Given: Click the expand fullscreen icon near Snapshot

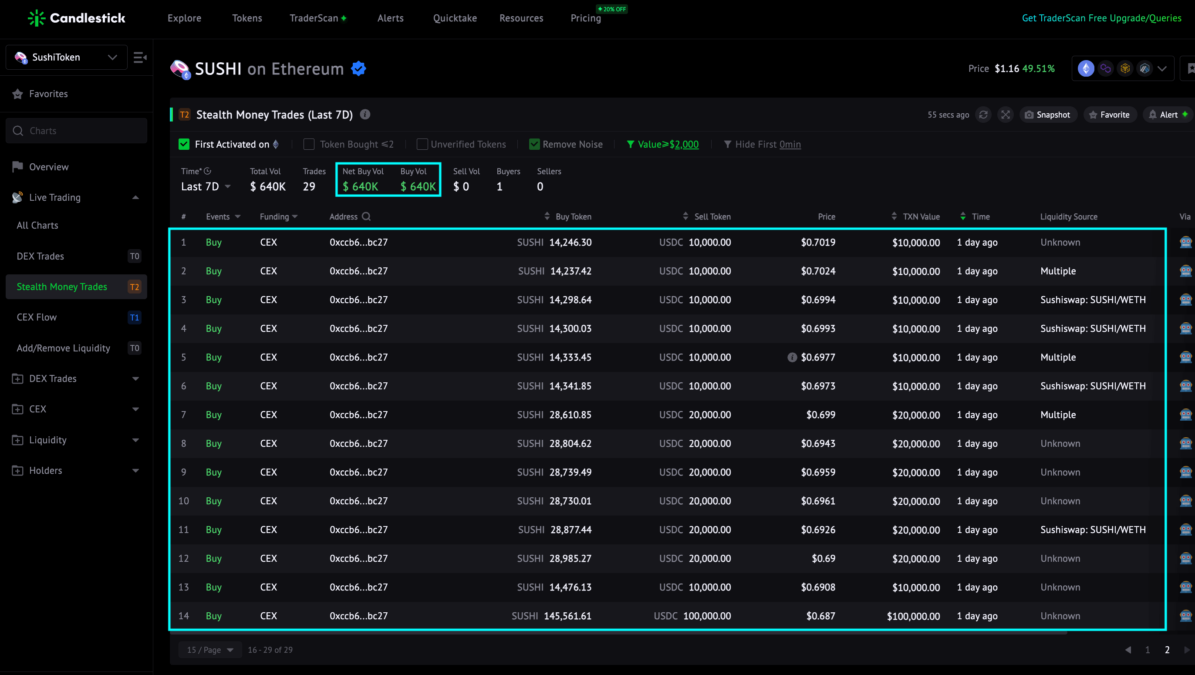Looking at the screenshot, I should 1005,115.
